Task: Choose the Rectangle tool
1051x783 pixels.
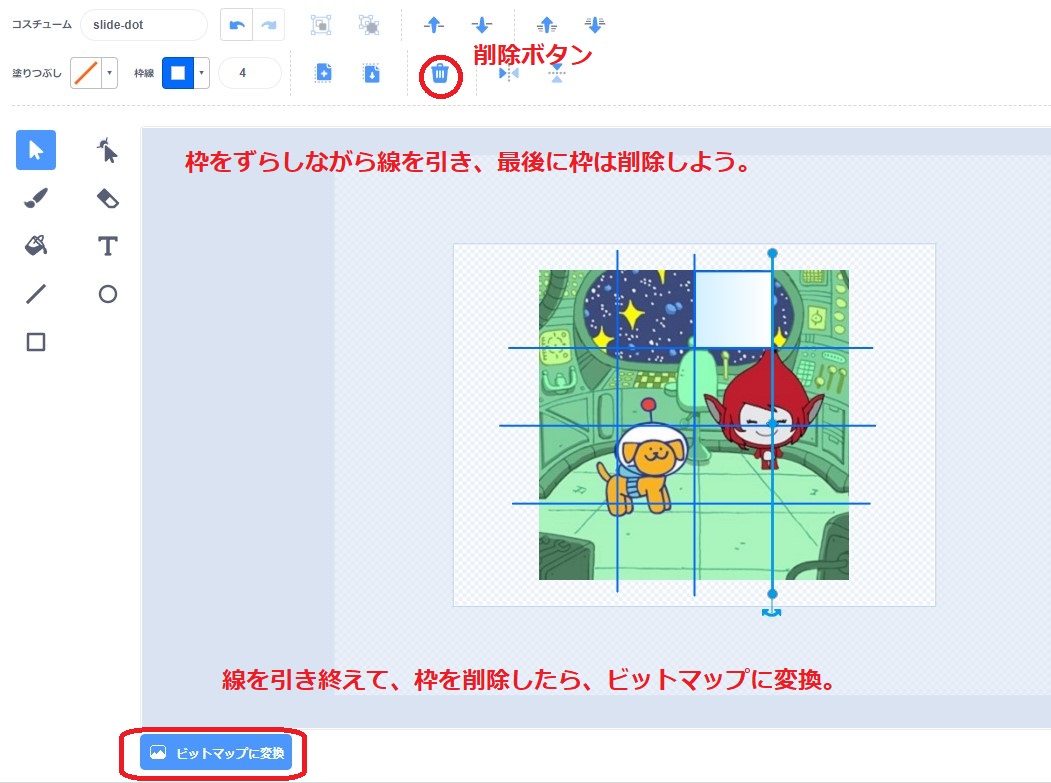Action: click(x=36, y=342)
